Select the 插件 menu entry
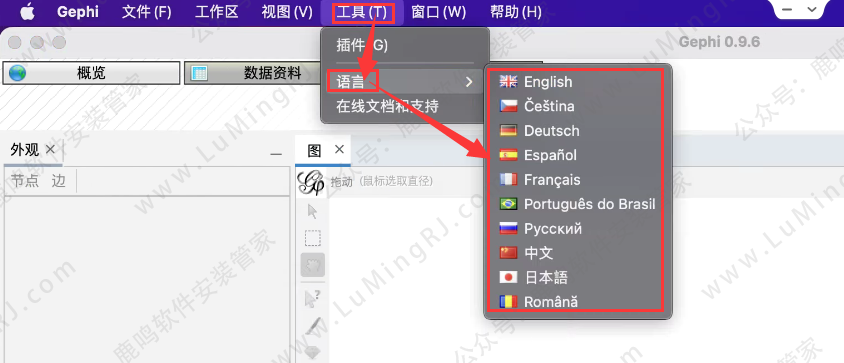 point(405,46)
